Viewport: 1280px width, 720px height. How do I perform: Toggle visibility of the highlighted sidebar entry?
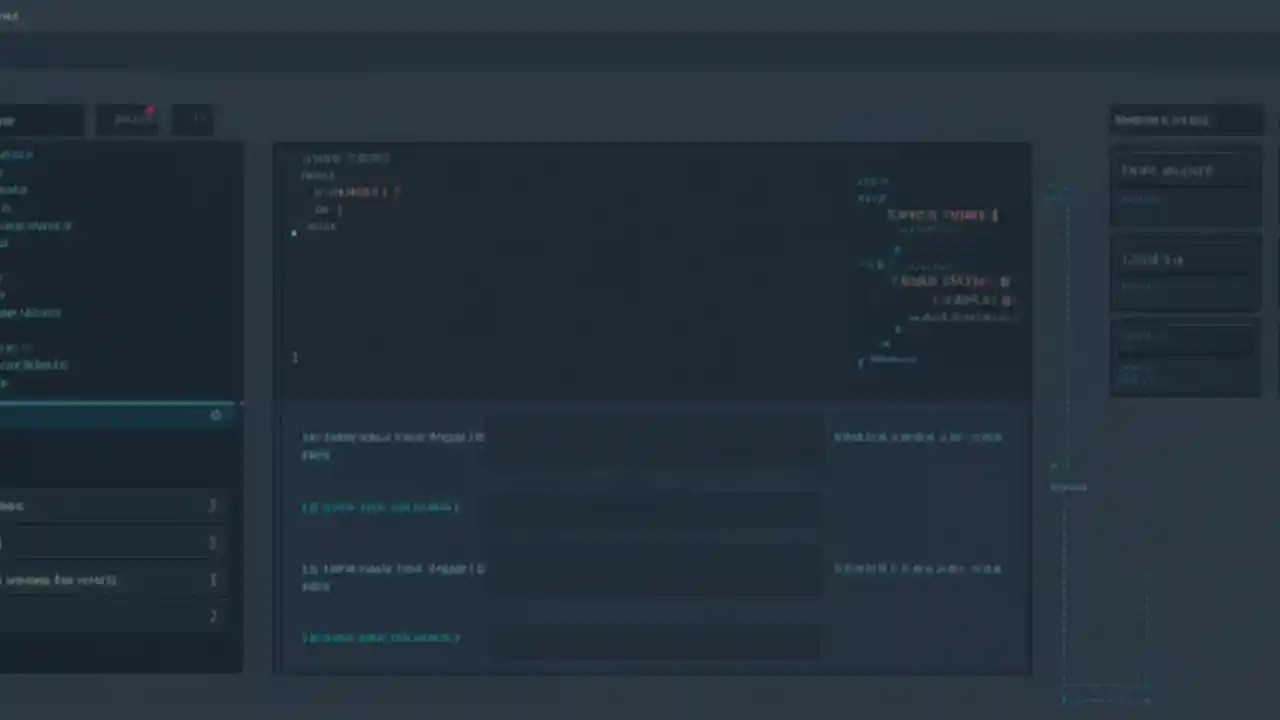point(216,415)
